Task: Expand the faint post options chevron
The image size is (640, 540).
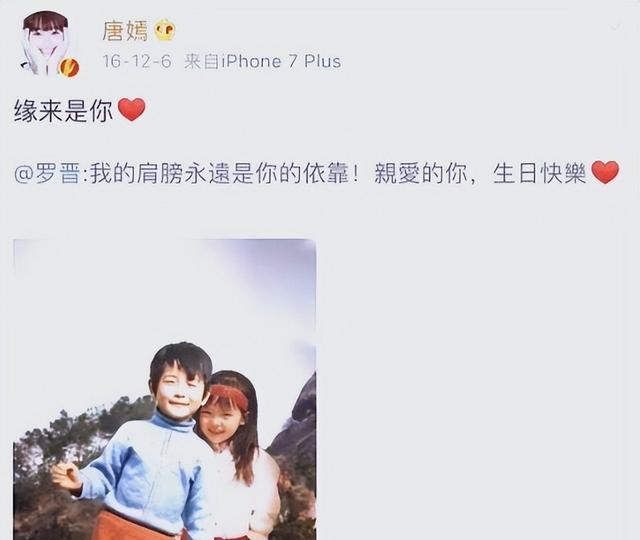Action: click(x=616, y=28)
